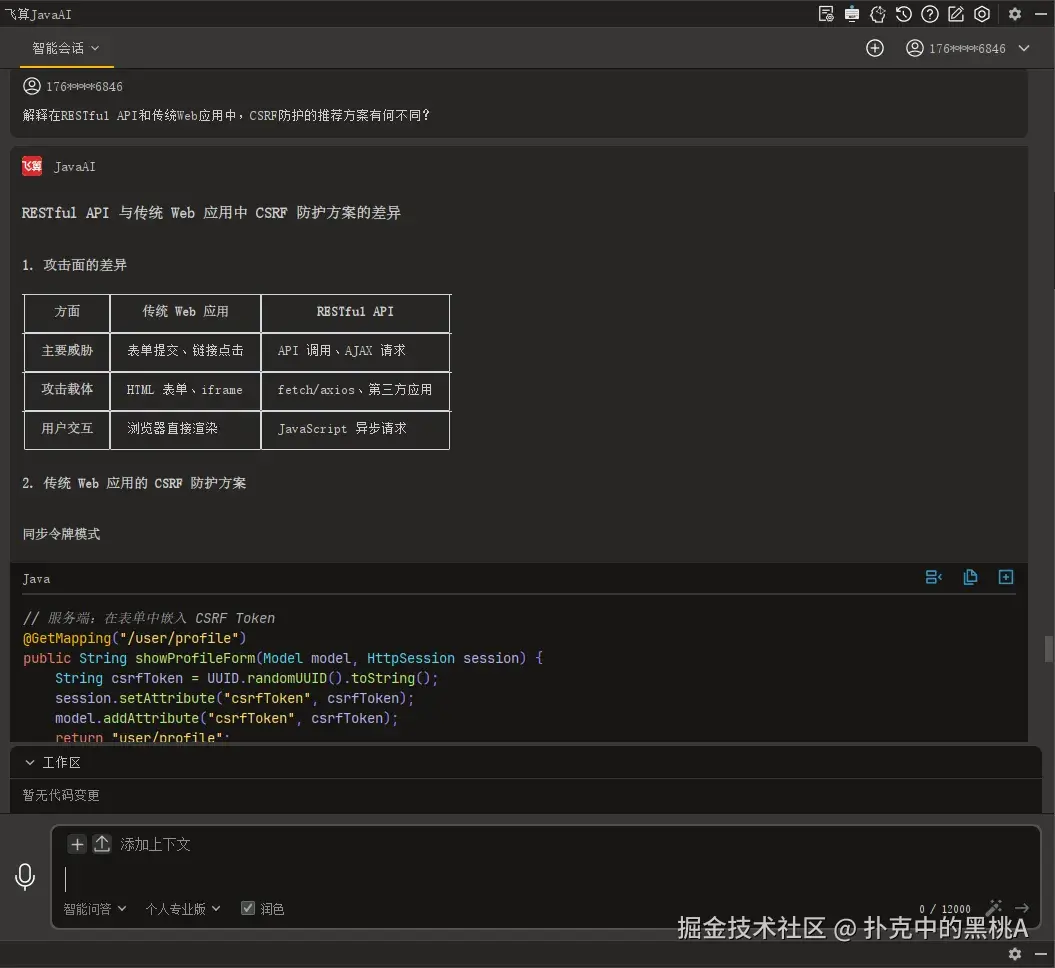The height and width of the screenshot is (968, 1055).
Task: Click the microphone voice input icon
Action: (25, 877)
